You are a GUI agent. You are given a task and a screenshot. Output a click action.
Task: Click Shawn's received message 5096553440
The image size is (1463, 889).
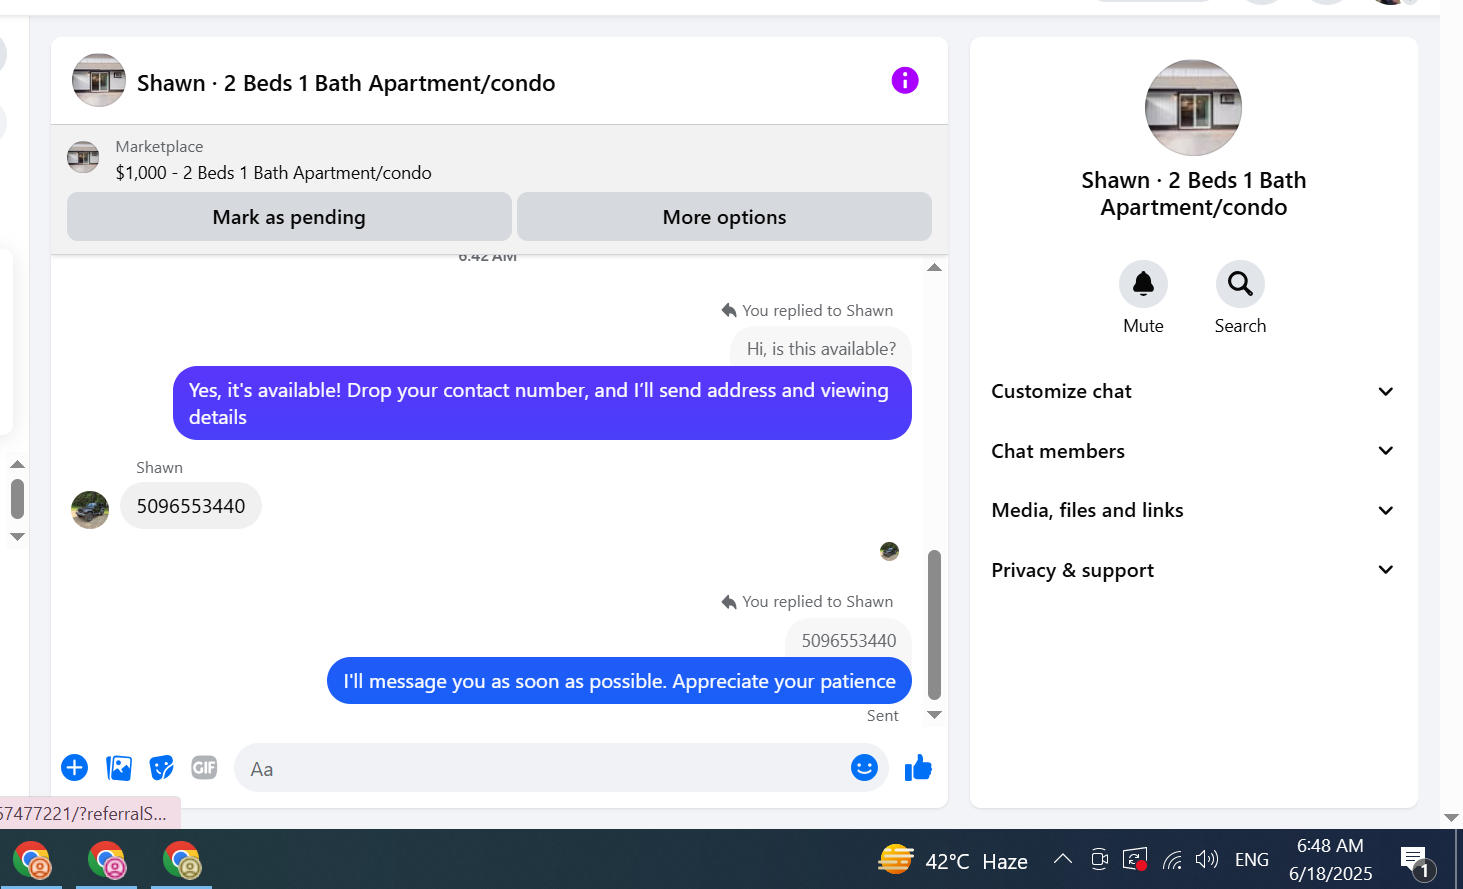191,506
